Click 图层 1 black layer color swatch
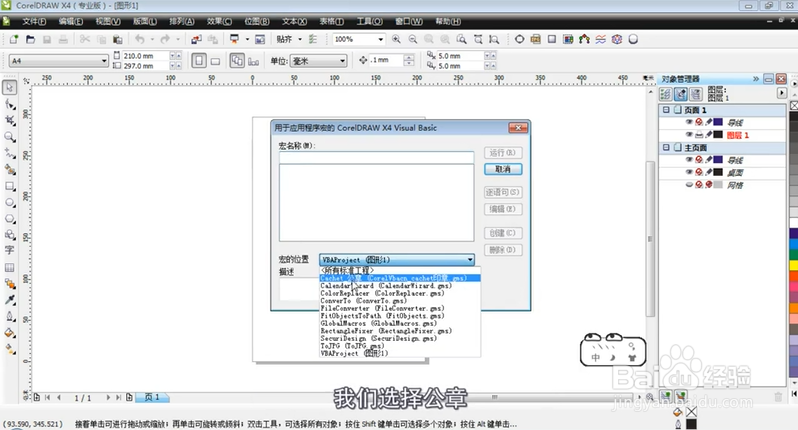798x430 pixels. coord(718,135)
